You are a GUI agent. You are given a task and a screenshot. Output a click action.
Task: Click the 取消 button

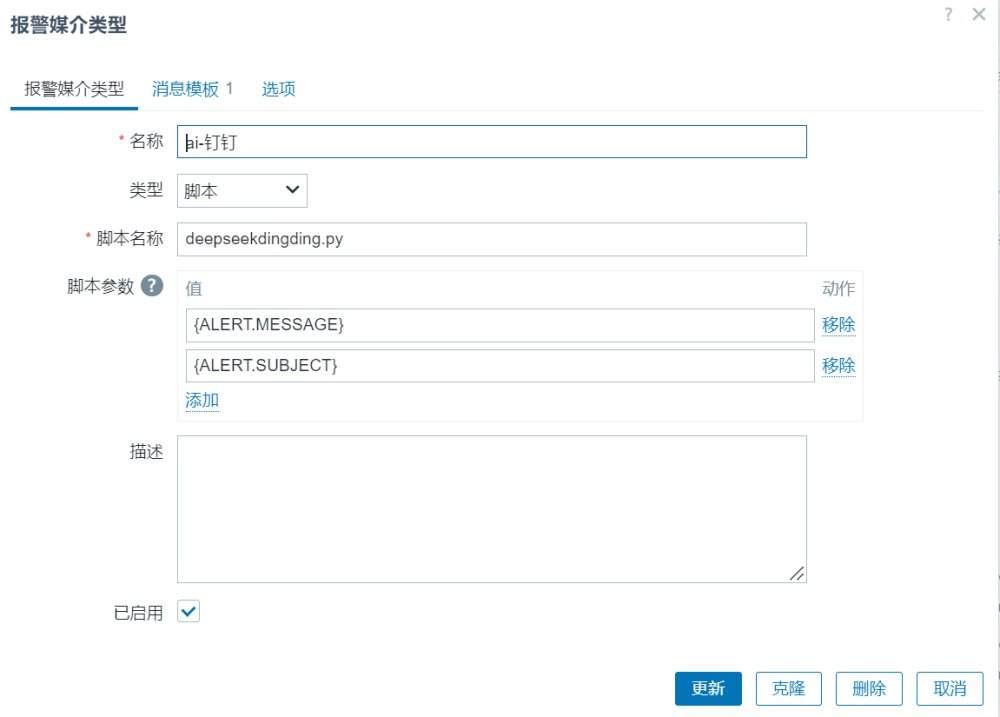point(950,689)
